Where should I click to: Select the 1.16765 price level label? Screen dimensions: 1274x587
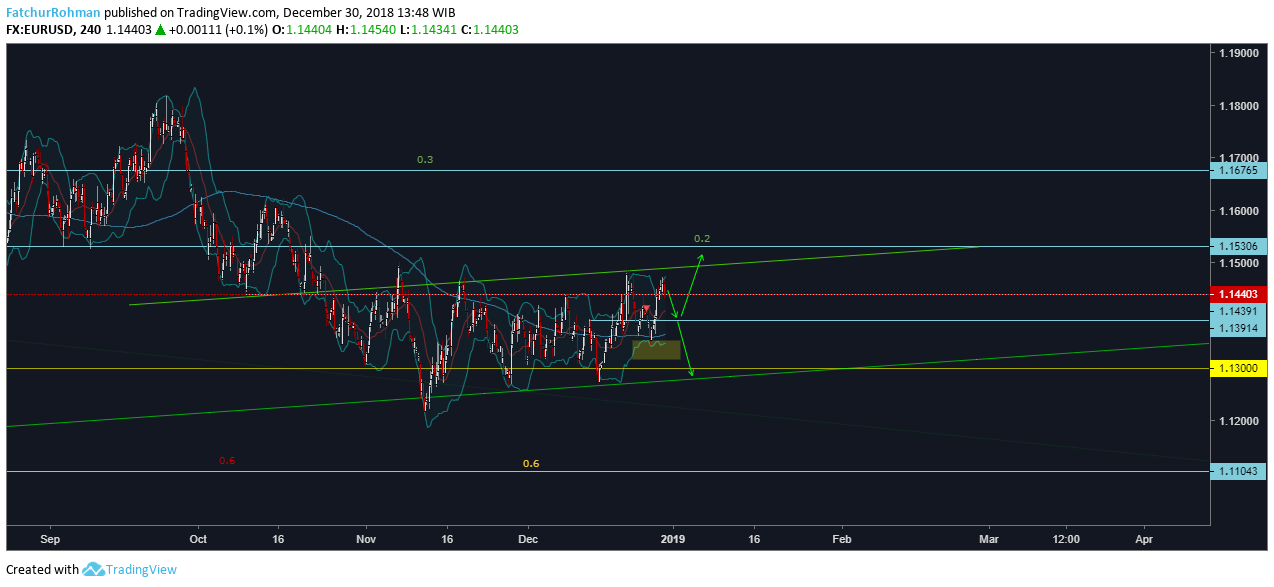[x=1239, y=171]
